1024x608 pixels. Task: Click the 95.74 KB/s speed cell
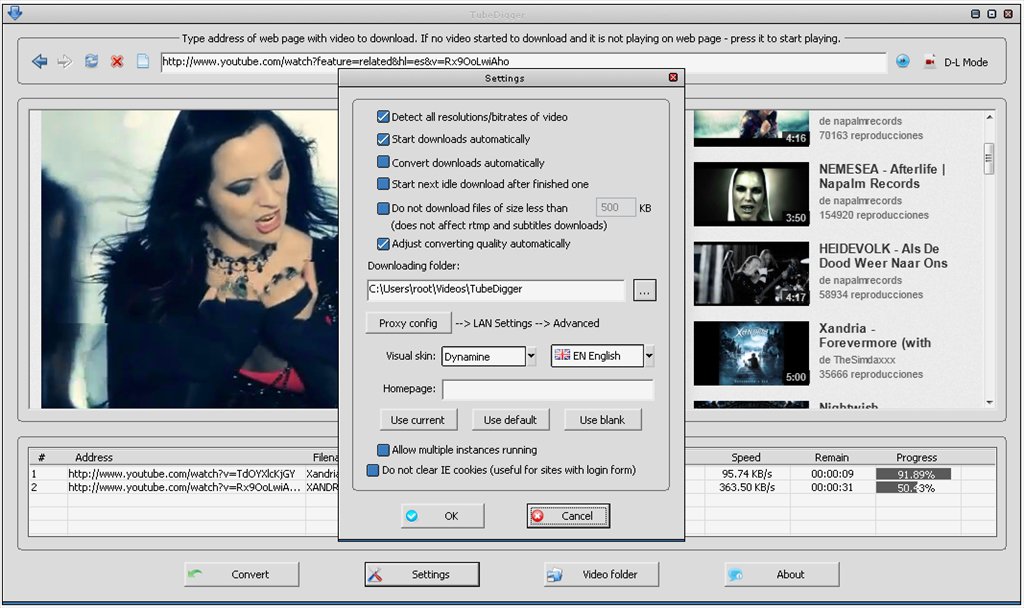(746, 474)
